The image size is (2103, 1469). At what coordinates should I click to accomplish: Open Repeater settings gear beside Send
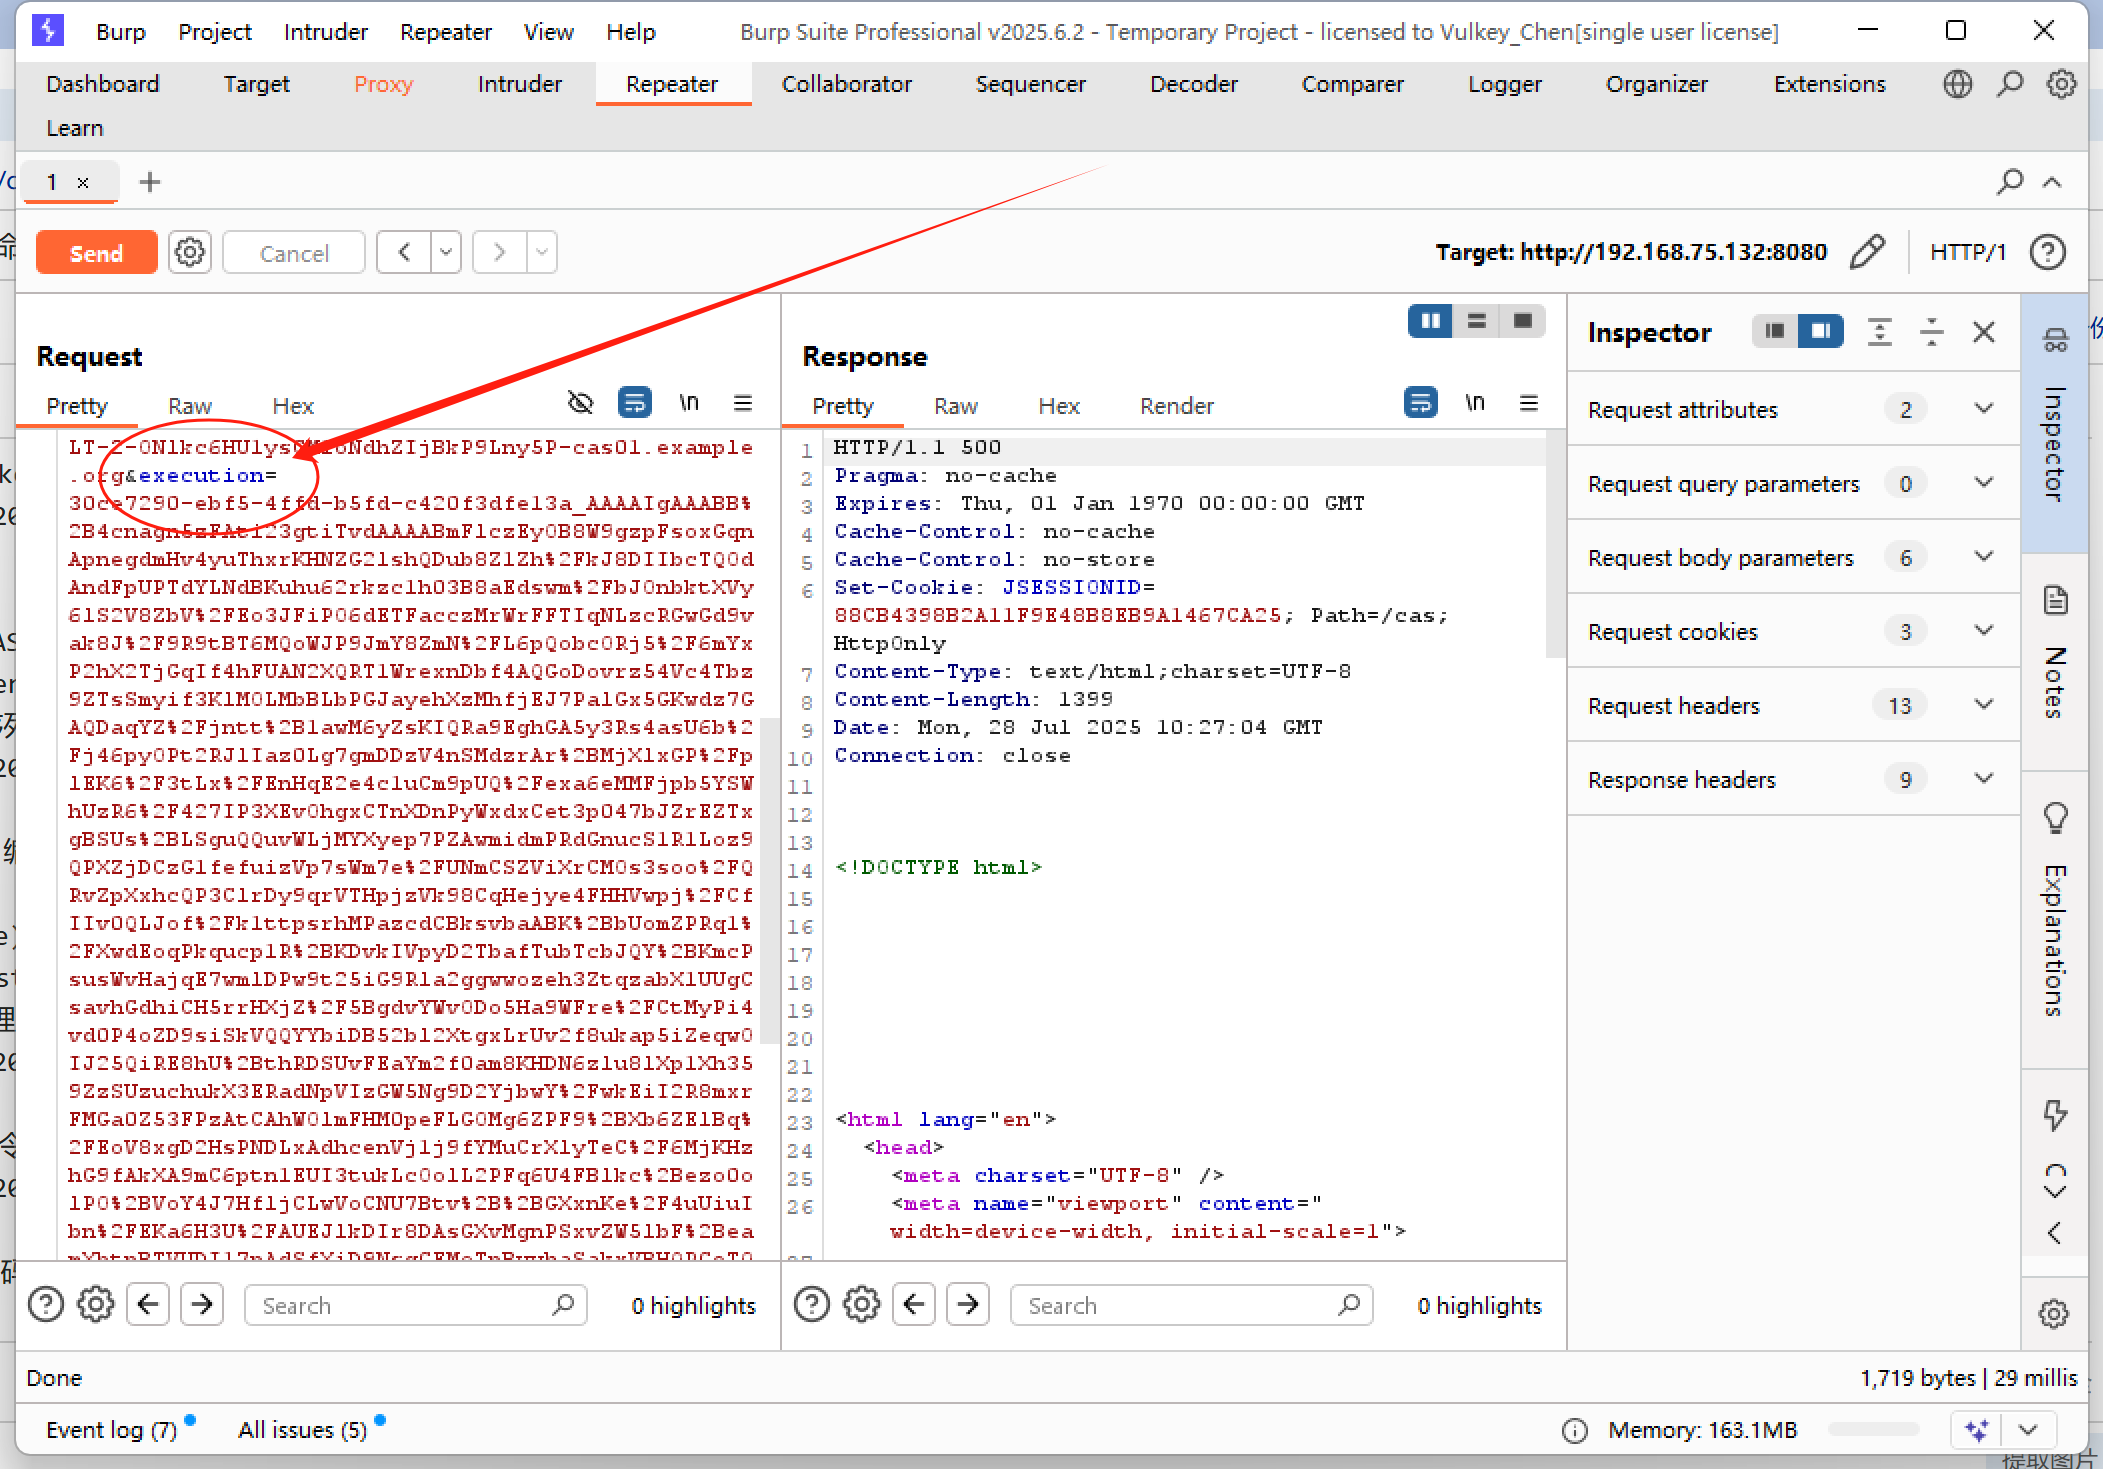pos(190,252)
